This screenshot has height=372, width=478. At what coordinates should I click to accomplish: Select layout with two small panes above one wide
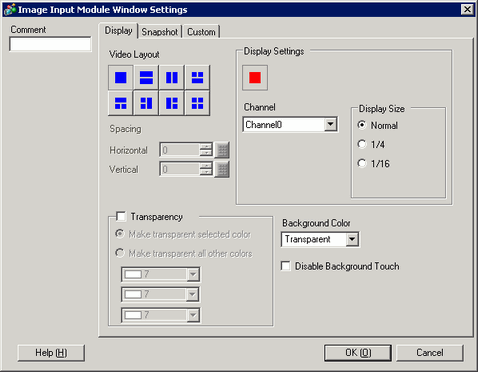pyautogui.click(x=197, y=77)
